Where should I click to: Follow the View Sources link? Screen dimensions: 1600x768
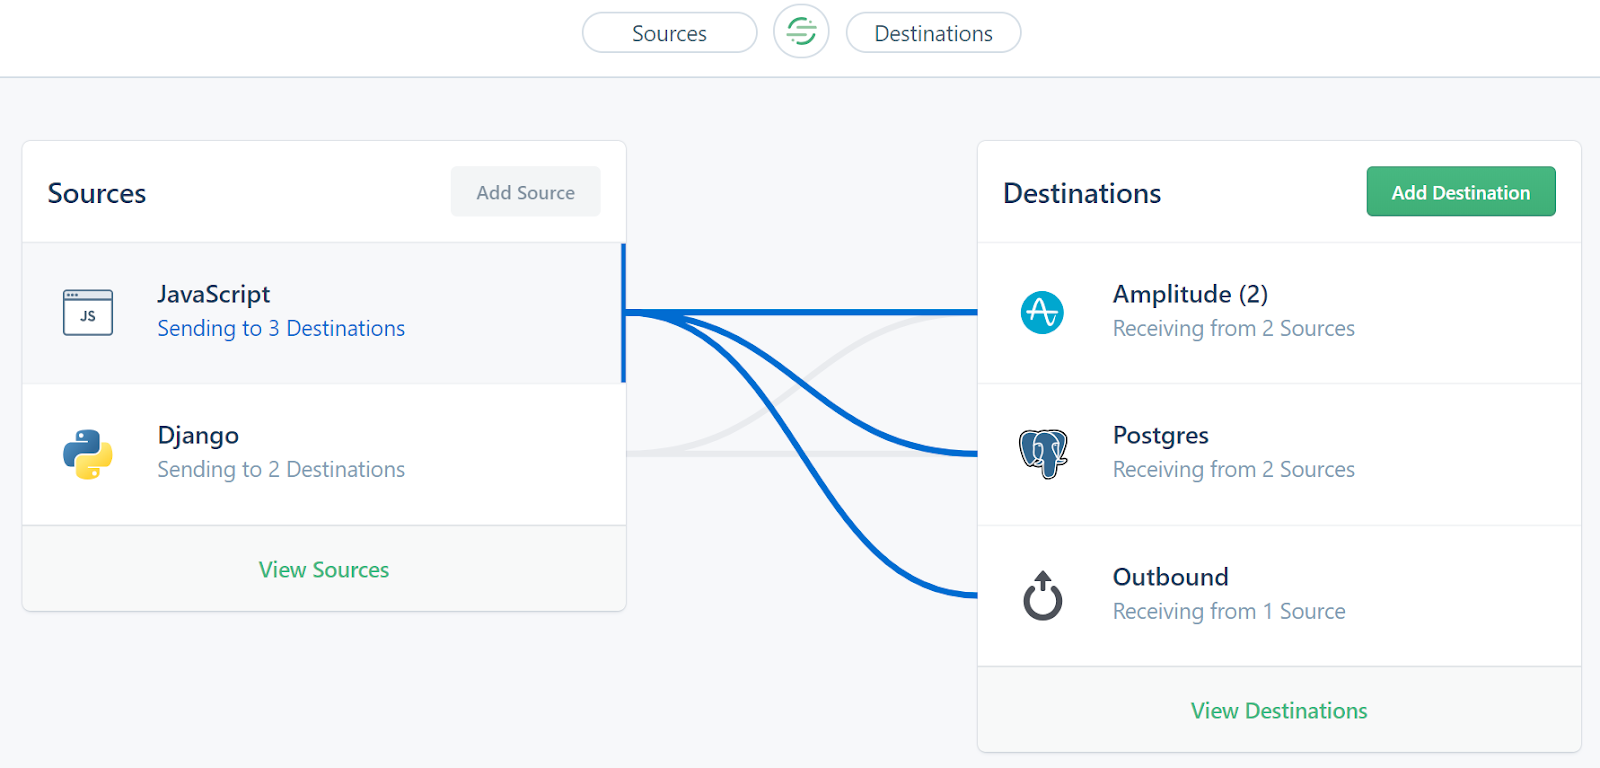(324, 570)
